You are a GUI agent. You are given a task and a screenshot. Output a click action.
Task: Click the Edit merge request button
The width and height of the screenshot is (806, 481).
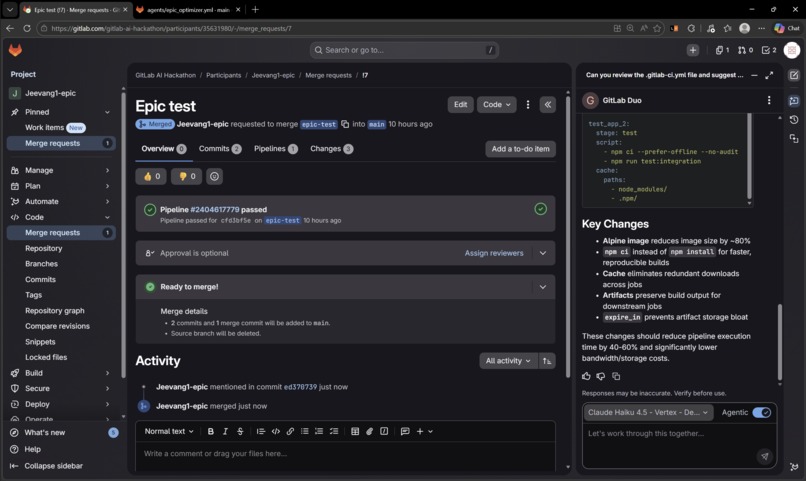click(x=461, y=104)
